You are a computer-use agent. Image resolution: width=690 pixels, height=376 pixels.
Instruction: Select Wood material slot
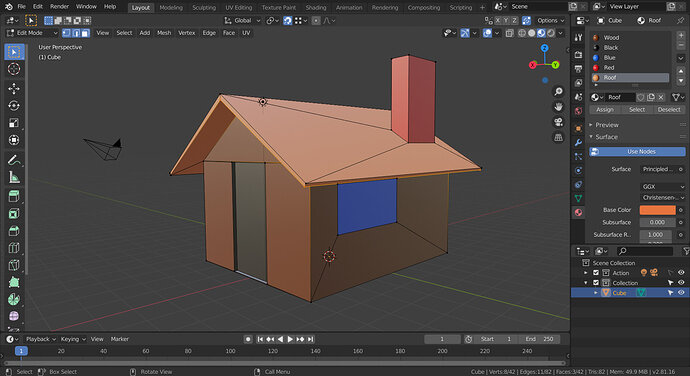(x=630, y=38)
